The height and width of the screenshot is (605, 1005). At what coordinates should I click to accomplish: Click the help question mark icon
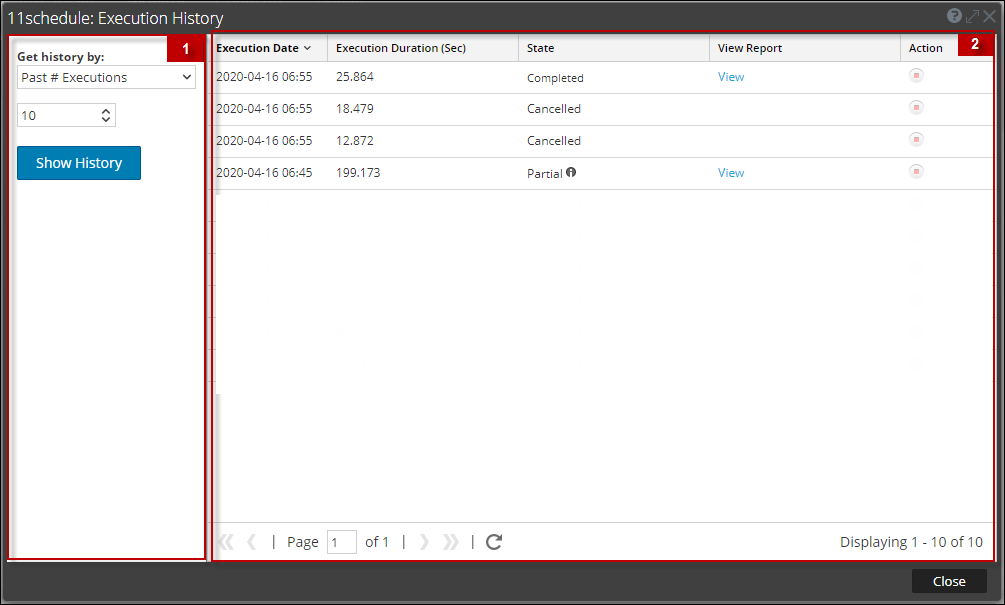tap(954, 16)
